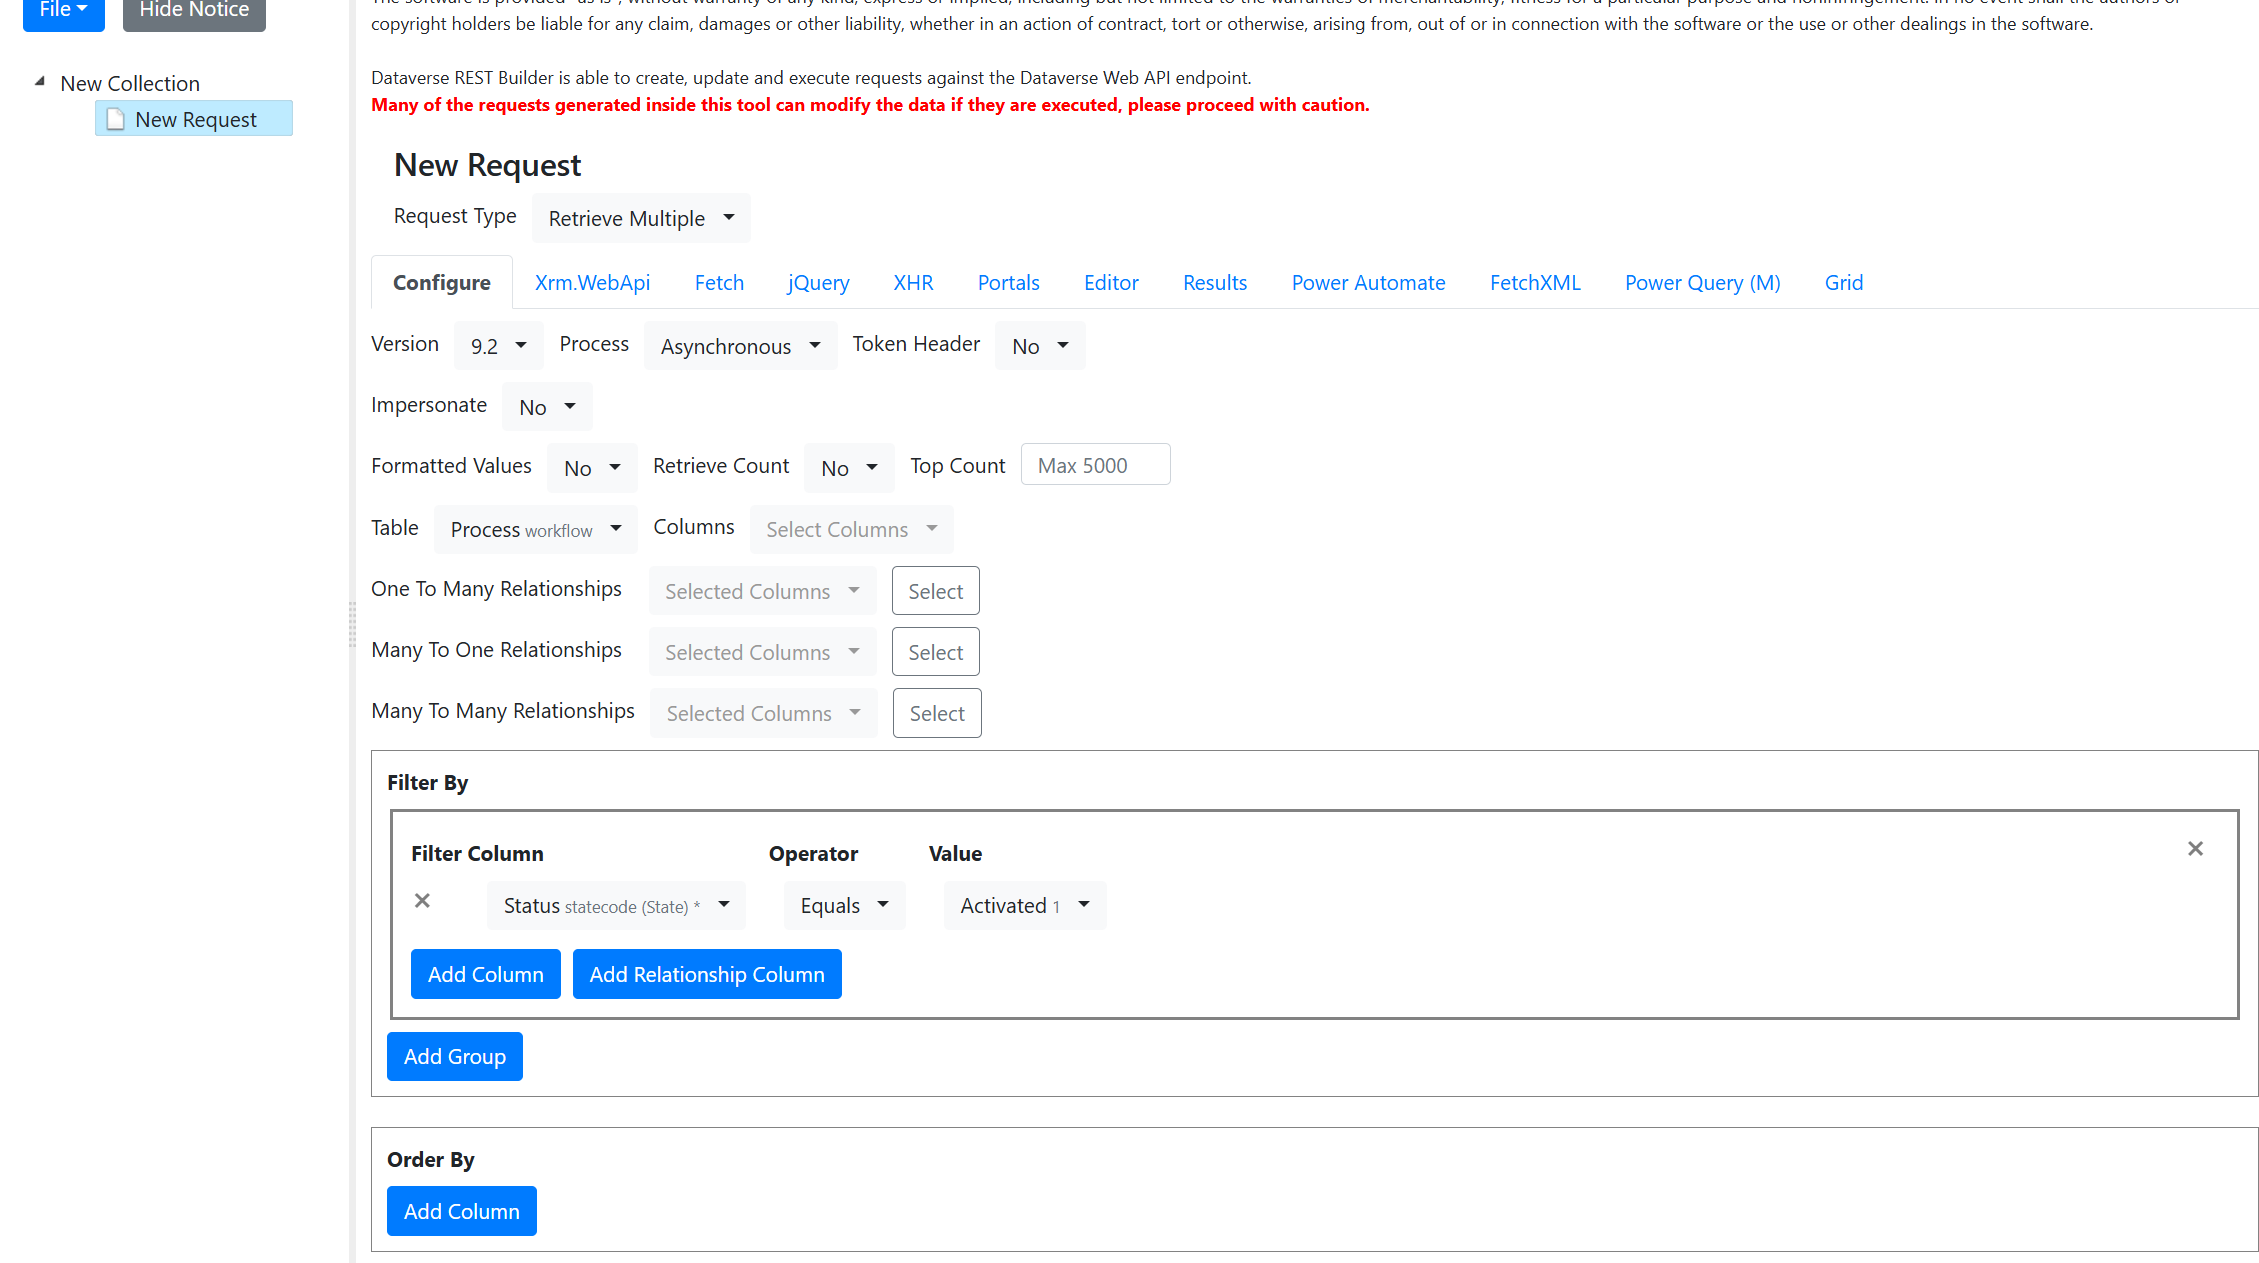This screenshot has height=1263, width=2259.
Task: Click Add Column under Order By
Action: (462, 1211)
